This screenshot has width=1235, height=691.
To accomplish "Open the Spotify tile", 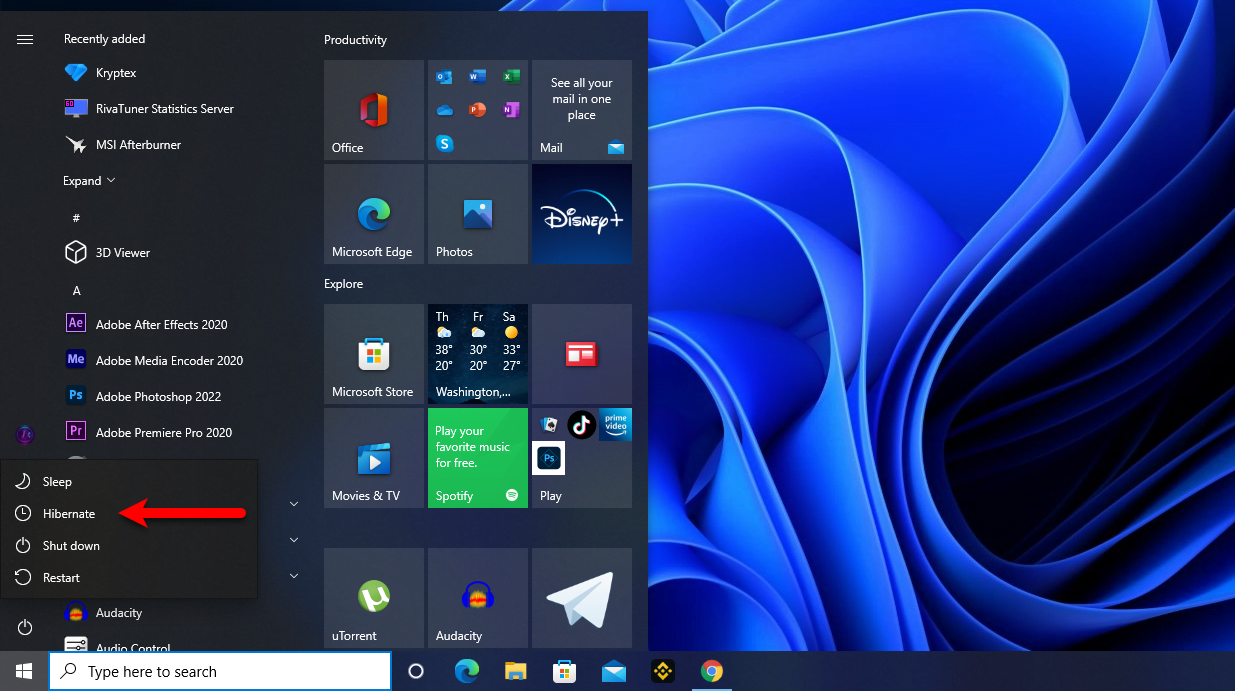I will 478,458.
